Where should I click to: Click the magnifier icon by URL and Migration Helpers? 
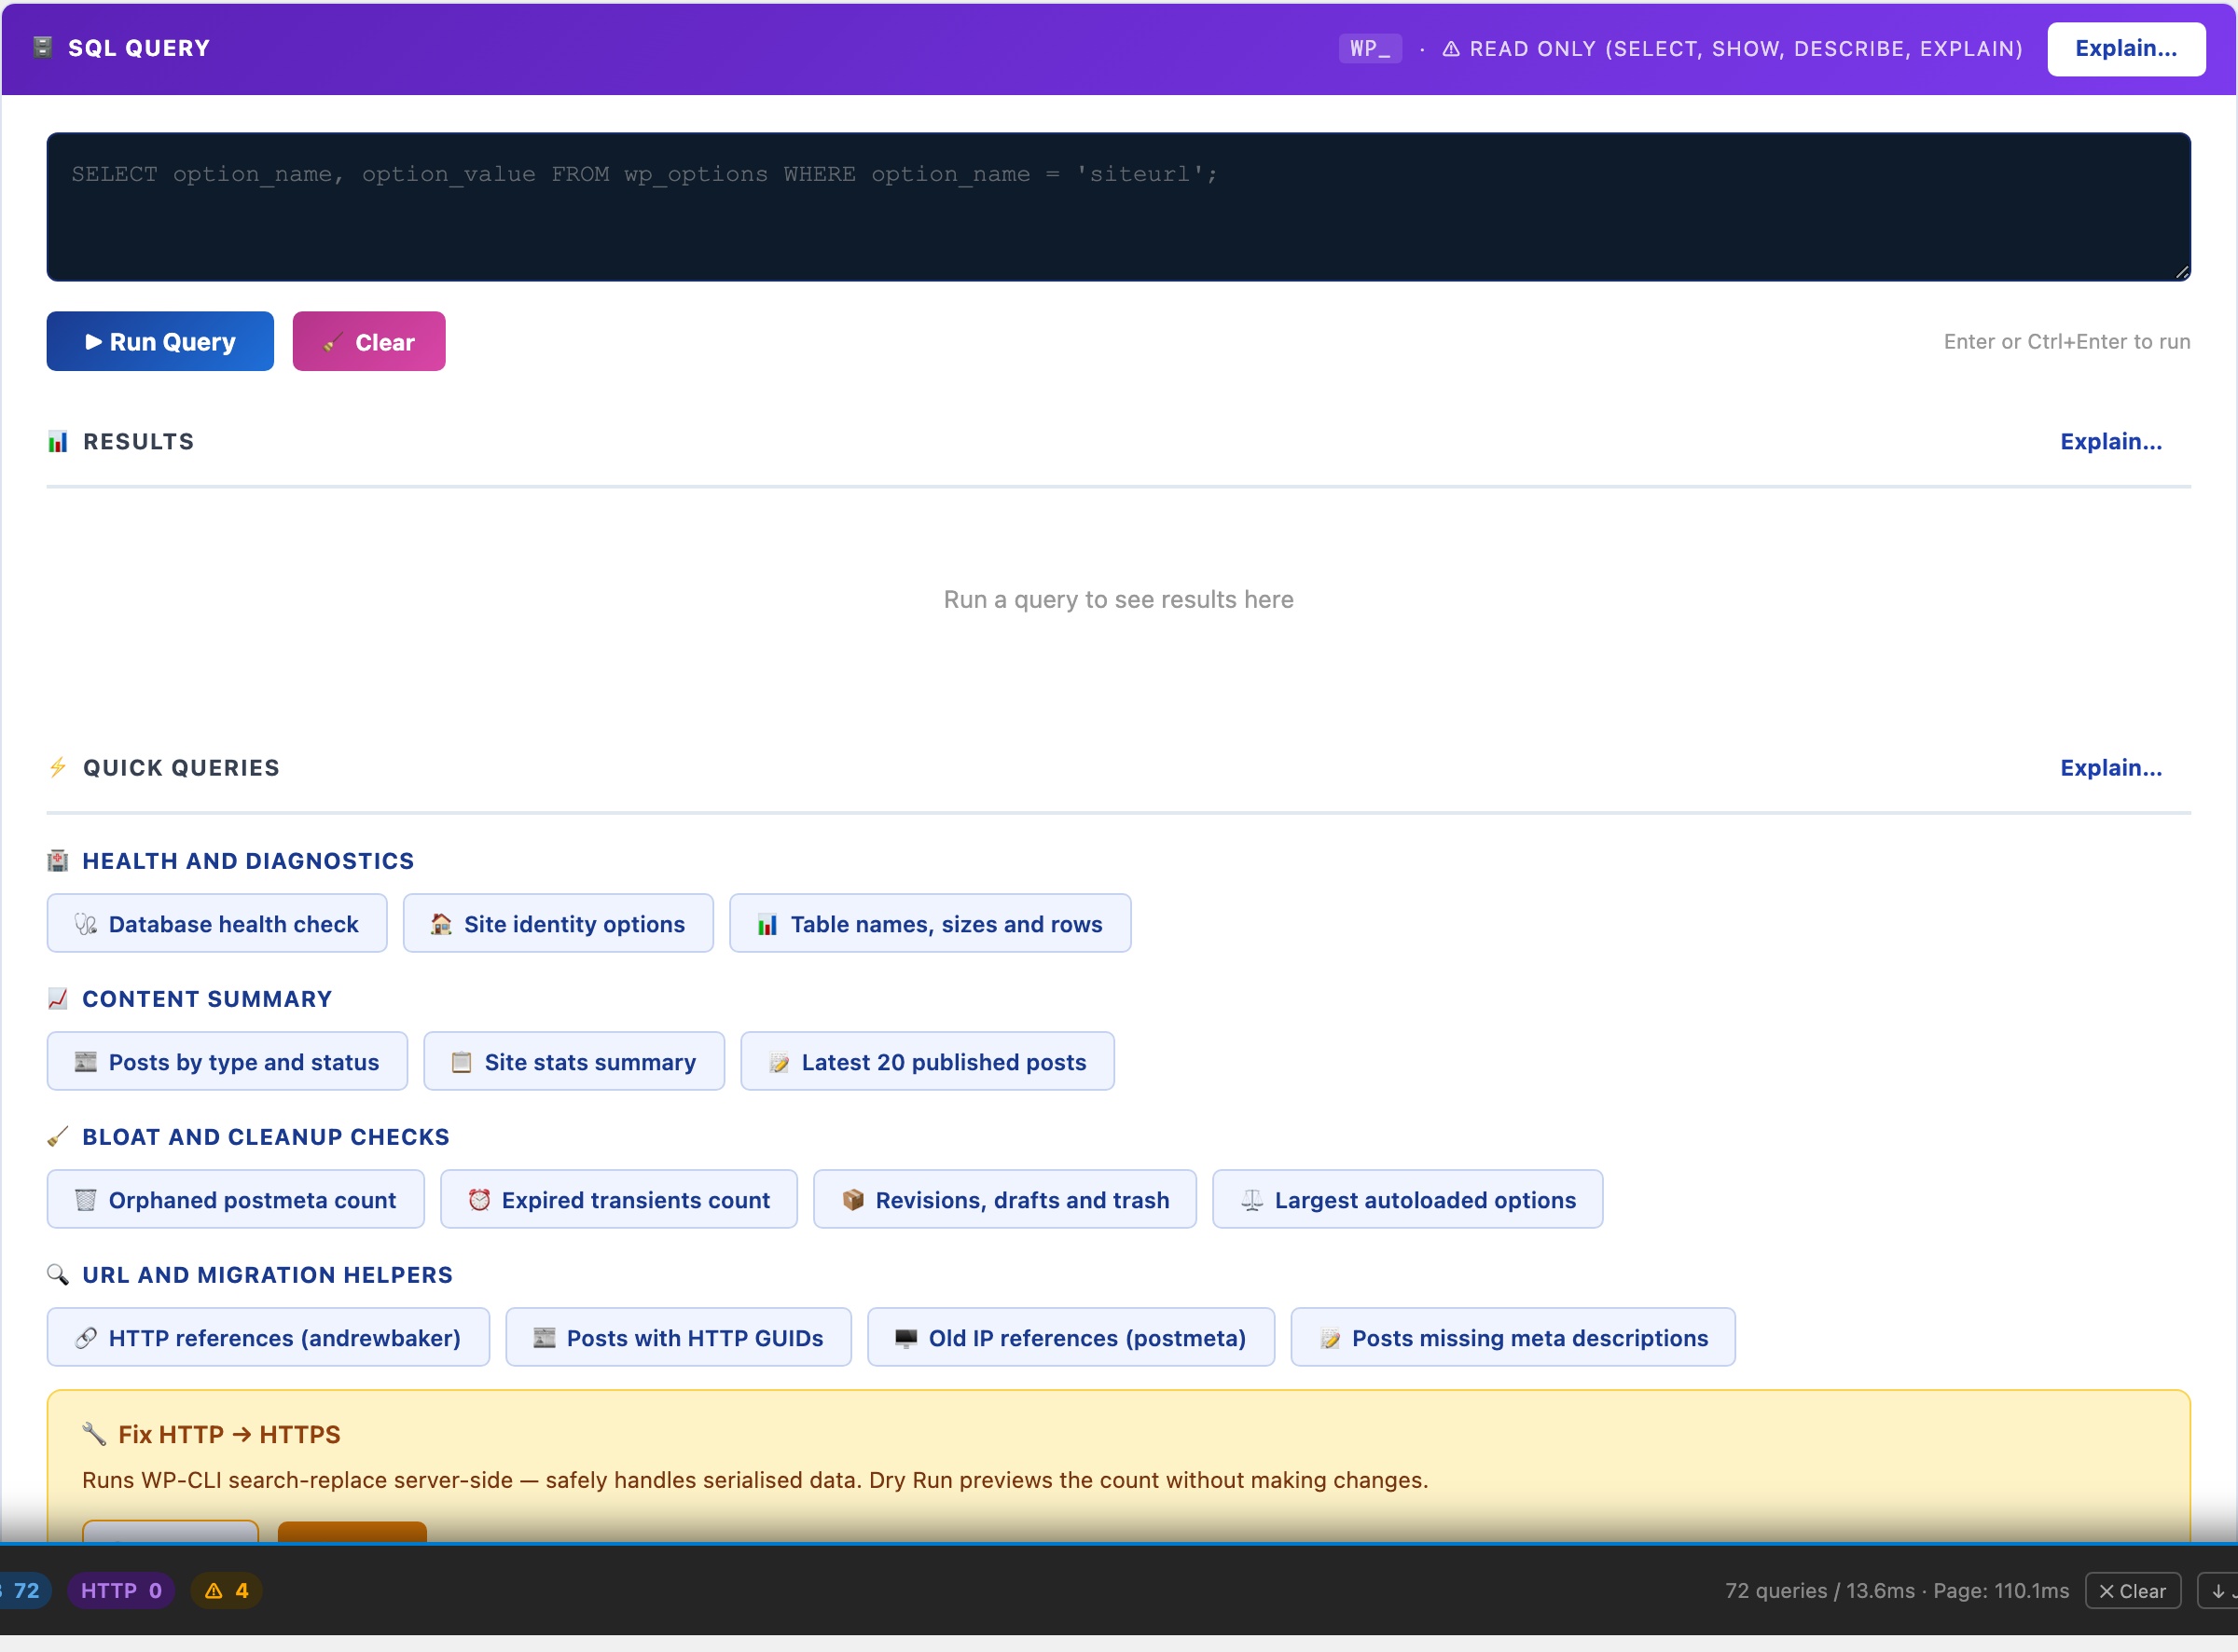pyautogui.click(x=58, y=1274)
